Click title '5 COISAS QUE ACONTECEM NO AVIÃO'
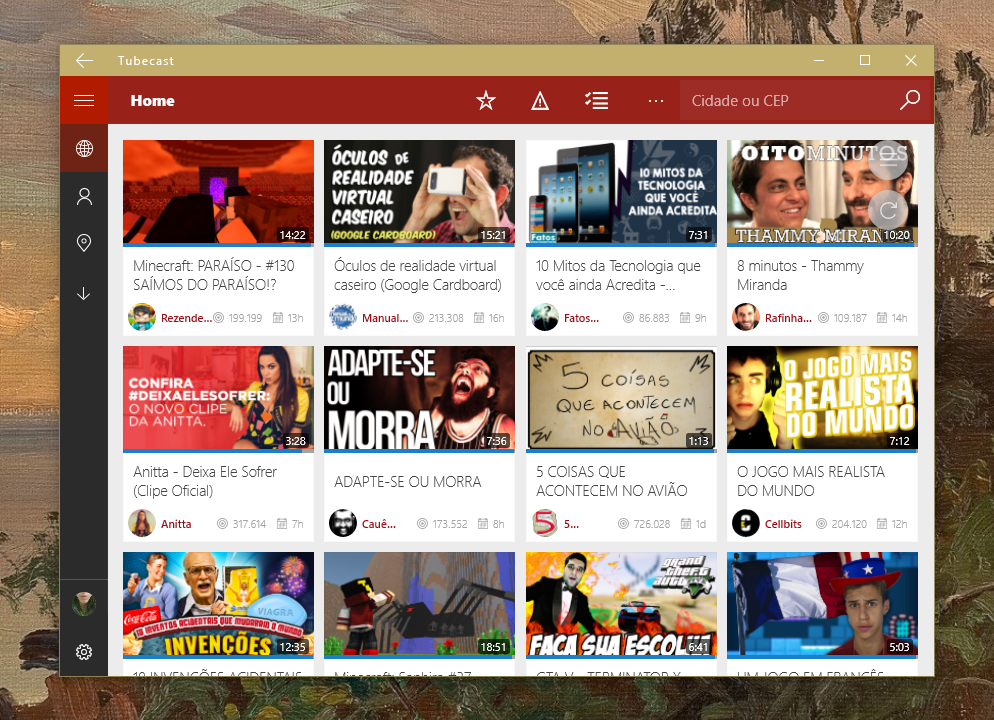Screen dimensions: 994x720 612,481
